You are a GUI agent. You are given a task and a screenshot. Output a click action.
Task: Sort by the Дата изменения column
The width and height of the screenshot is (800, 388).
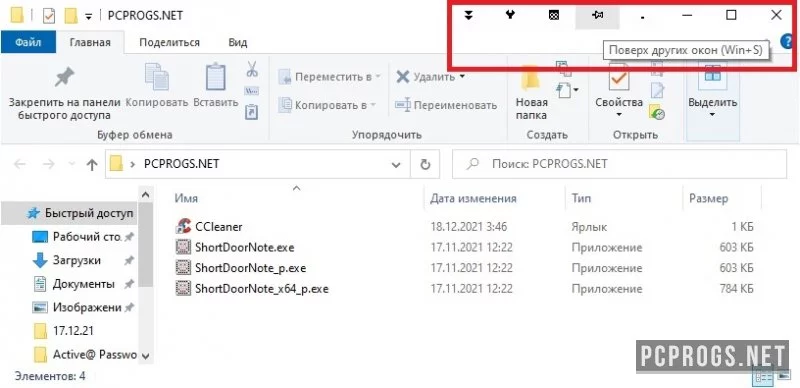(x=473, y=198)
